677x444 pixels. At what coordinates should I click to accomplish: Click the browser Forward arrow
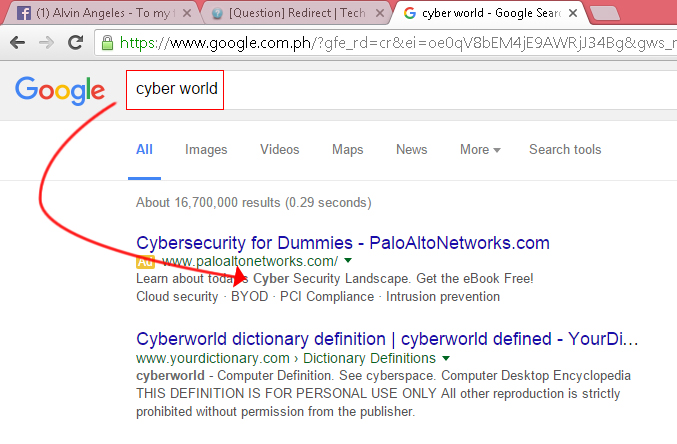46,42
